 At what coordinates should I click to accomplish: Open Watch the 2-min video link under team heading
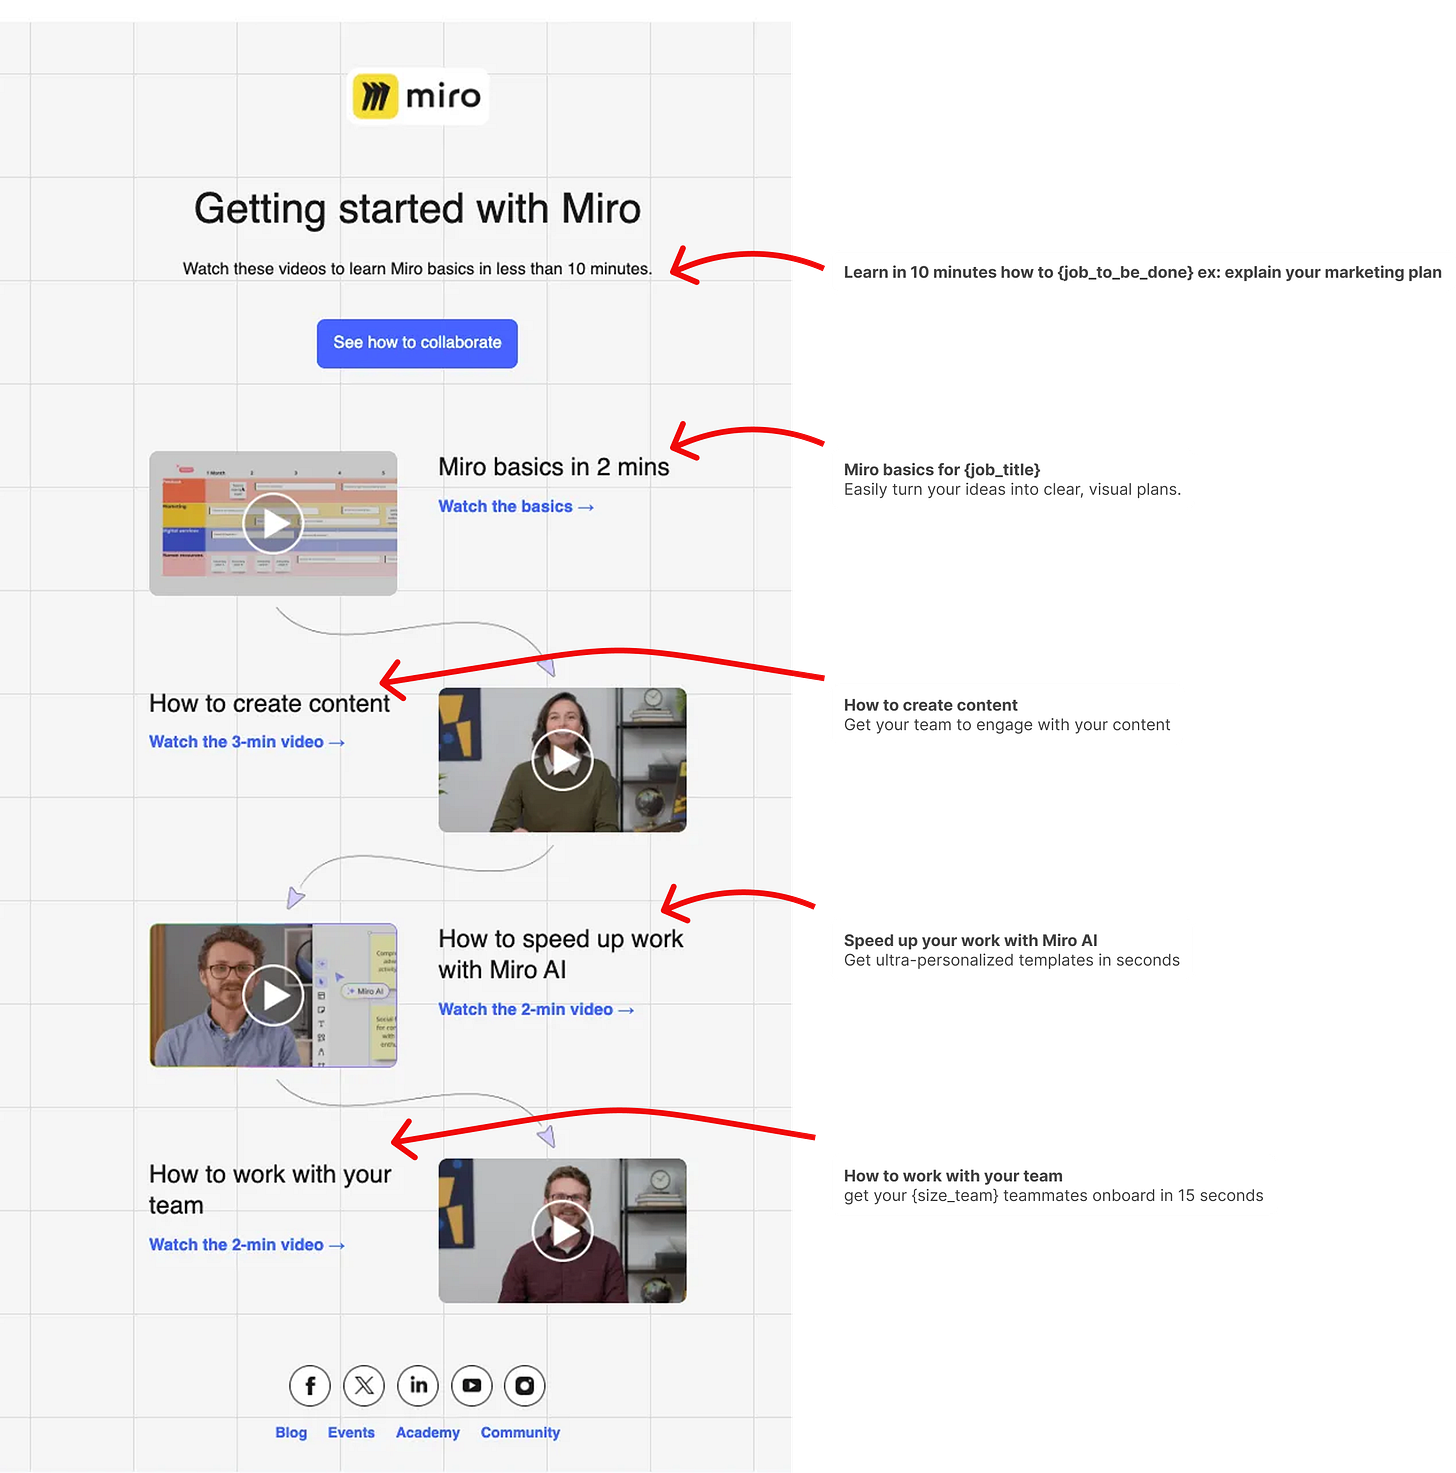(247, 1245)
